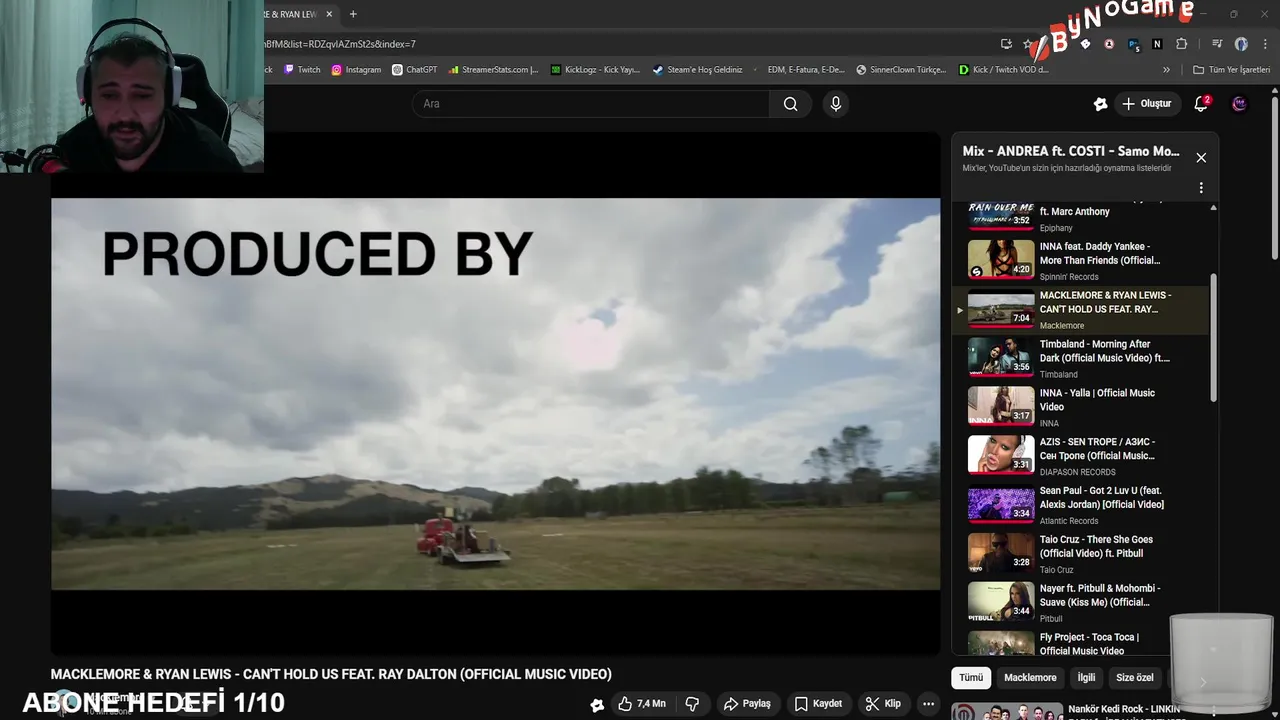This screenshot has height=720, width=1280.
Task: Click the Klip scissors button
Action: click(883, 704)
